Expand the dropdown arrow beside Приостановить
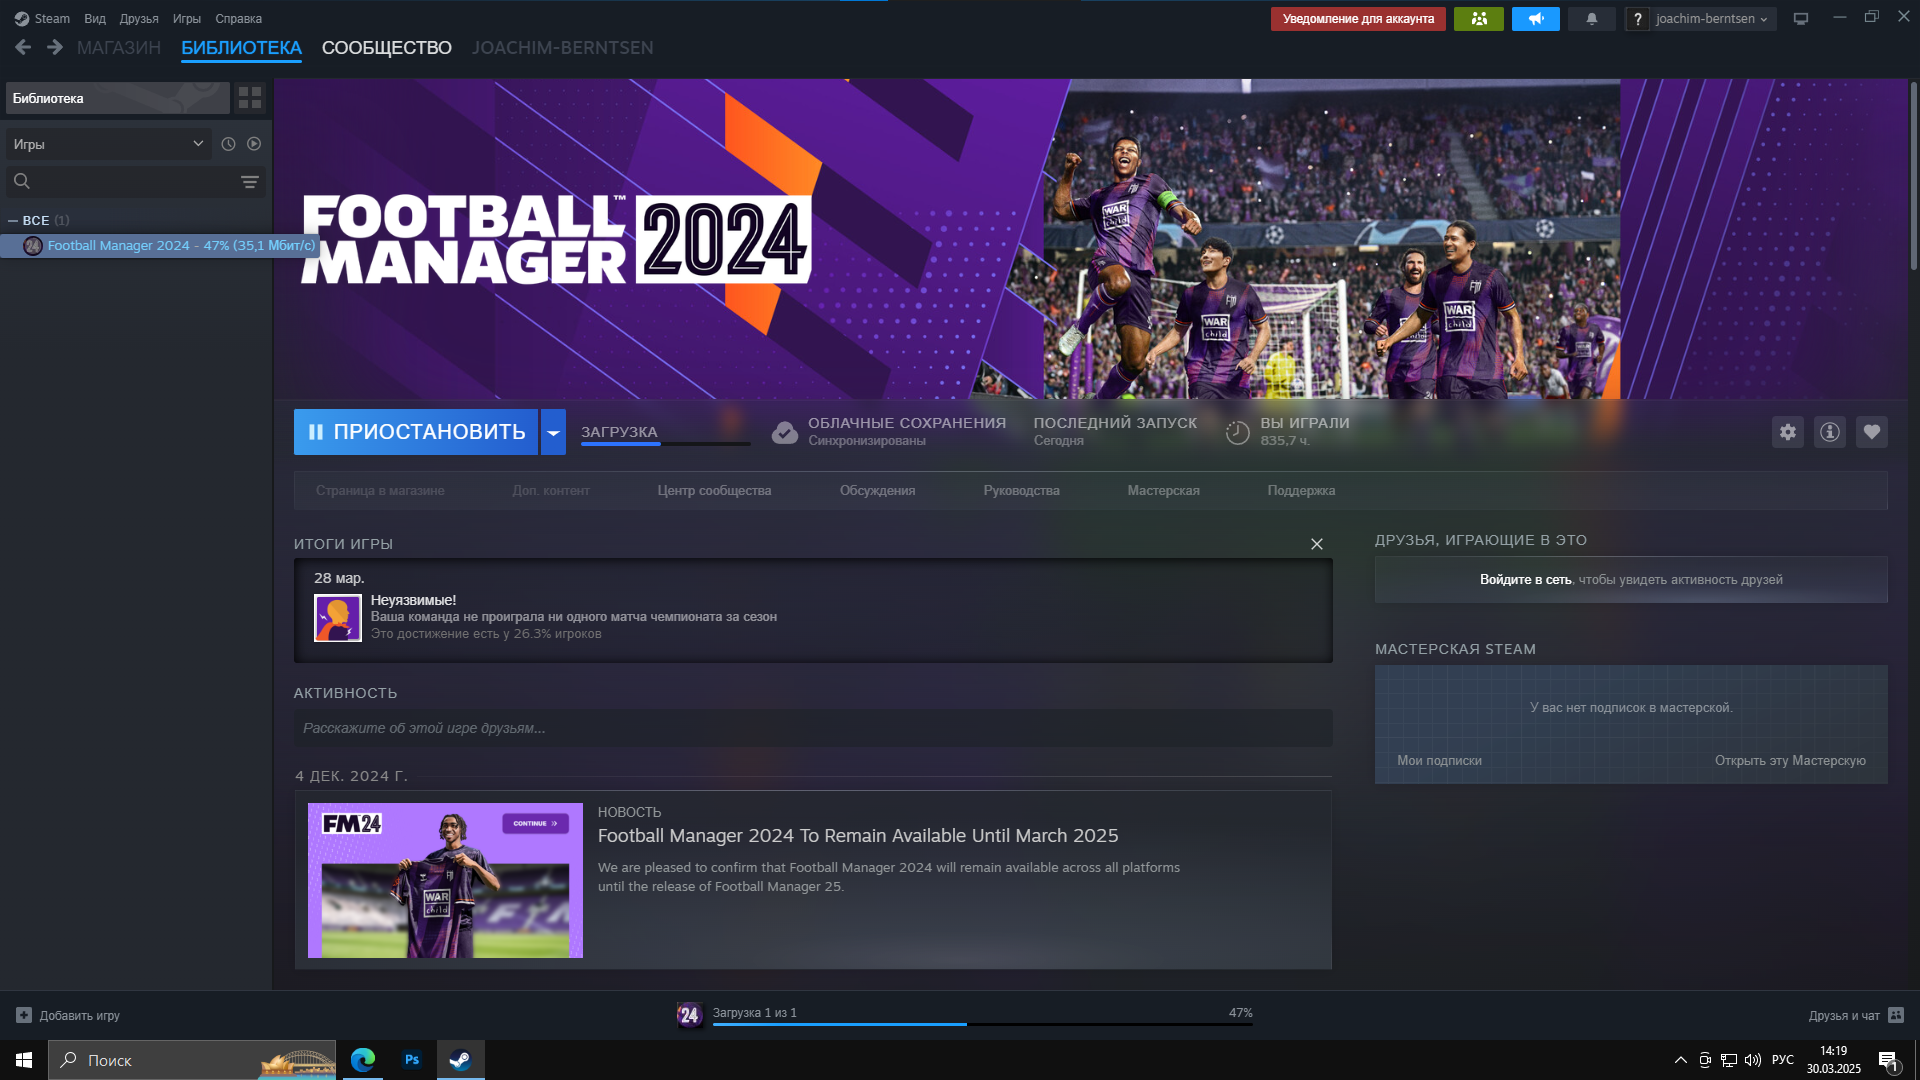The width and height of the screenshot is (1920, 1080). (x=553, y=432)
